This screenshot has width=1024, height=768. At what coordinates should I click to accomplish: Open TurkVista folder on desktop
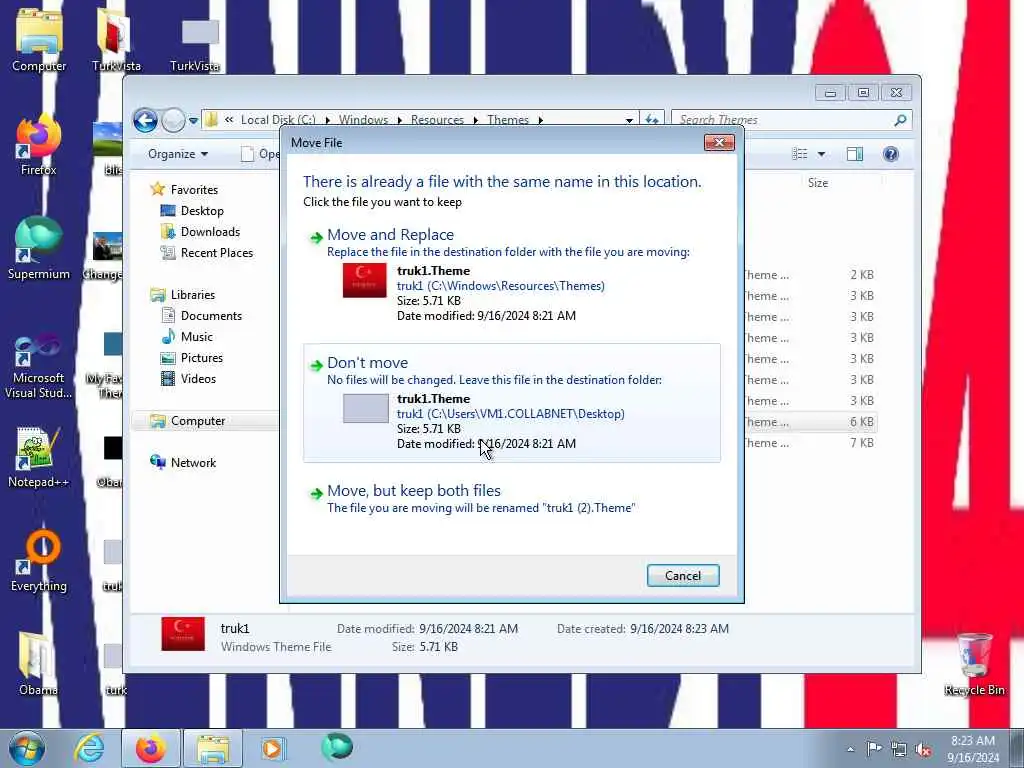116,40
